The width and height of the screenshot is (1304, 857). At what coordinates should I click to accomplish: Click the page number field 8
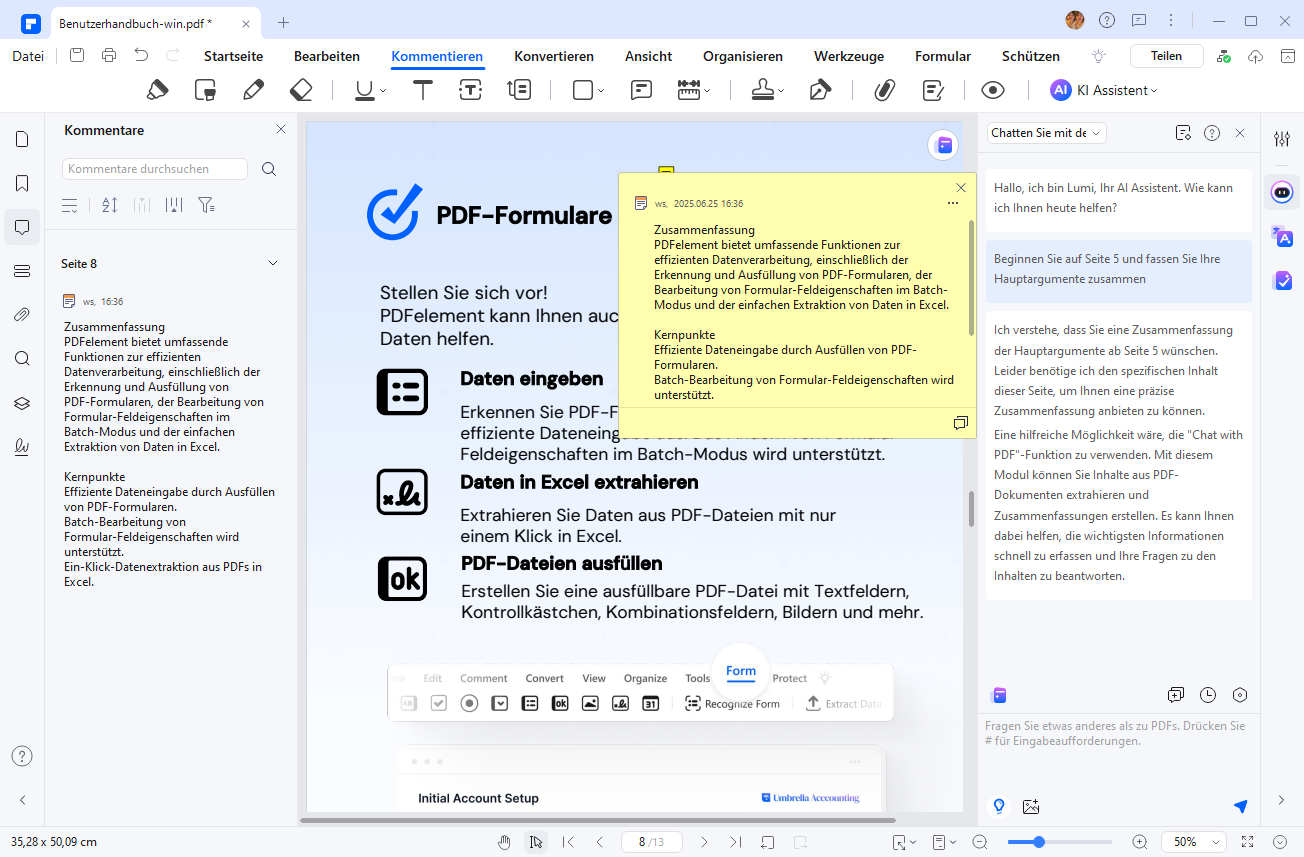tap(651, 842)
